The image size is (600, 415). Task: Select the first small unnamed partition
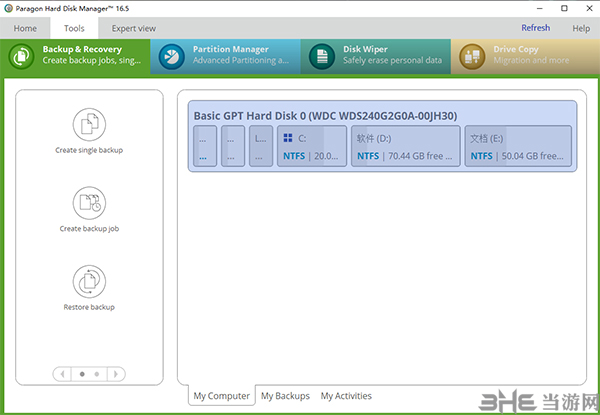coord(205,146)
